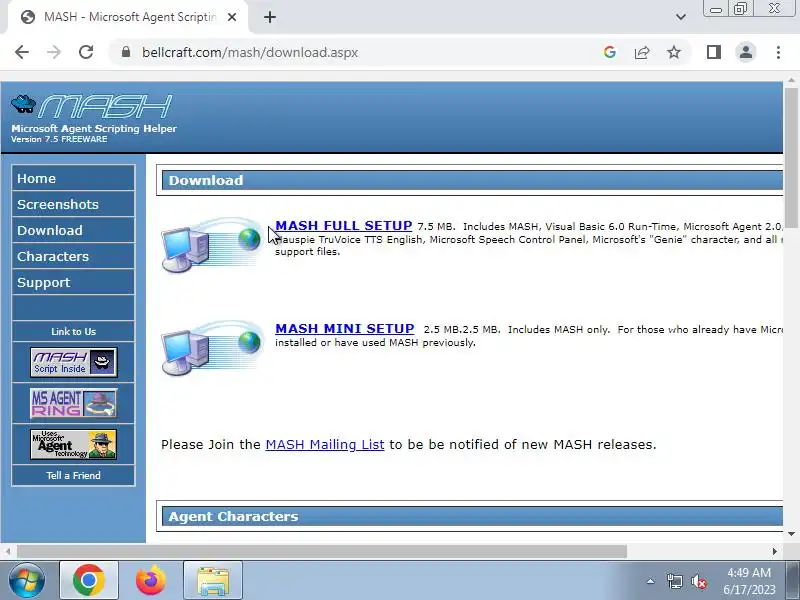Open the side panel icon
The image size is (800, 600).
pos(714,52)
